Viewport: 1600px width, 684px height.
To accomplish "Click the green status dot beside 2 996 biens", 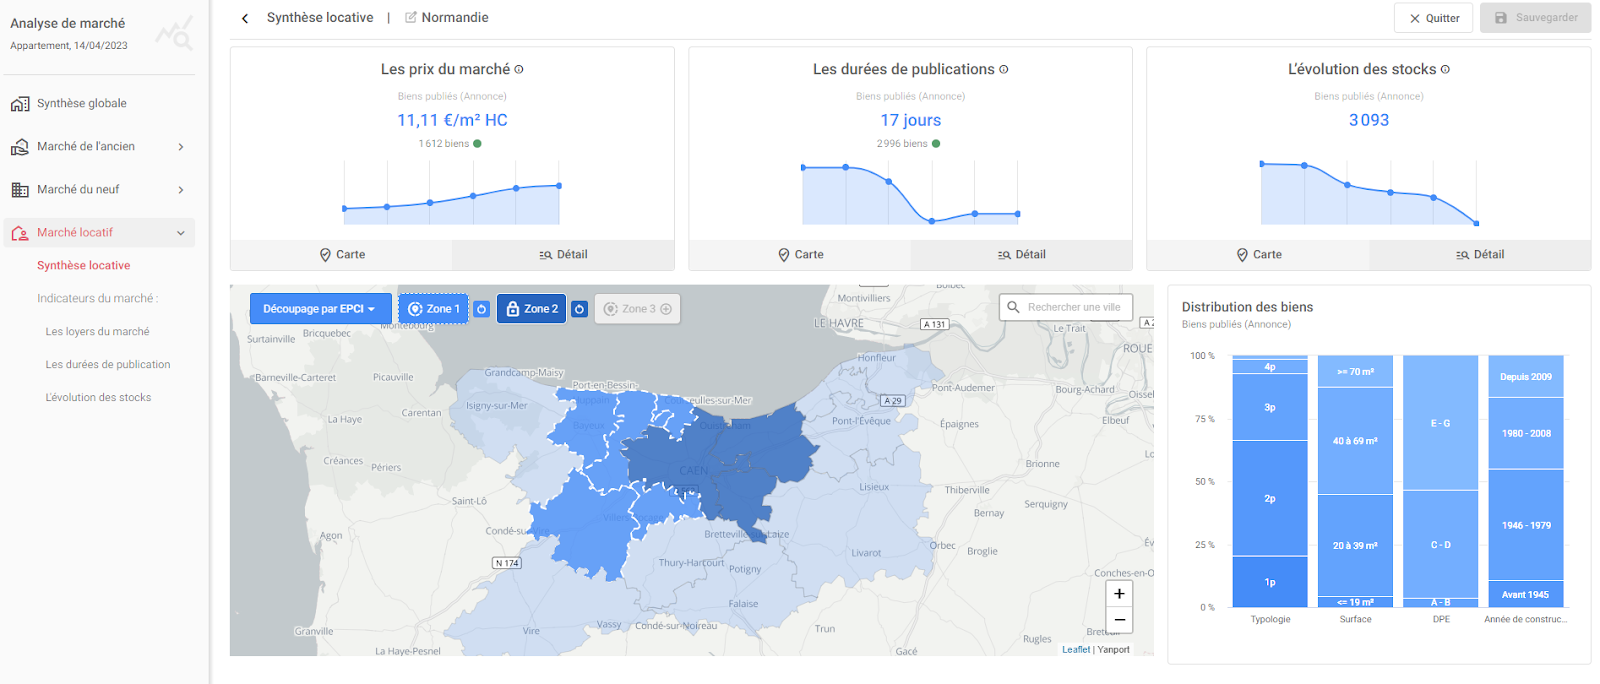I will click(x=936, y=144).
